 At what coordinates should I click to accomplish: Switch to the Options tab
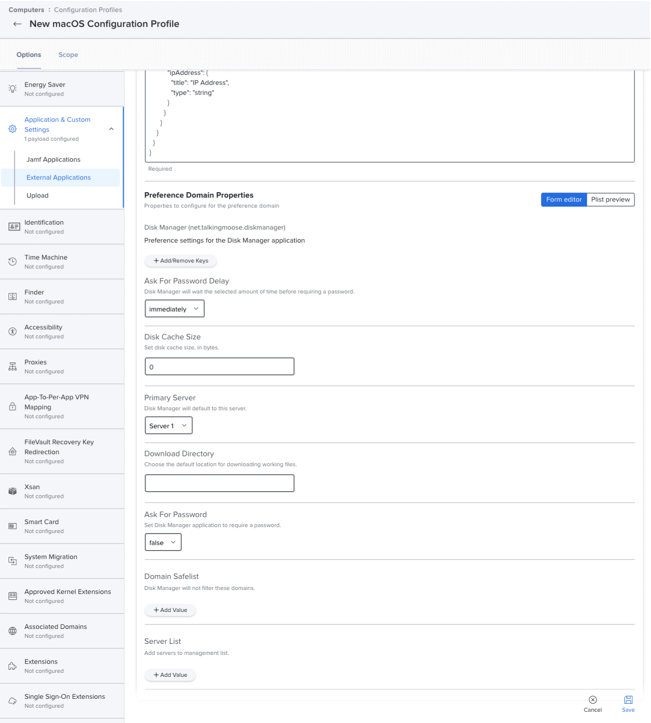click(x=29, y=54)
